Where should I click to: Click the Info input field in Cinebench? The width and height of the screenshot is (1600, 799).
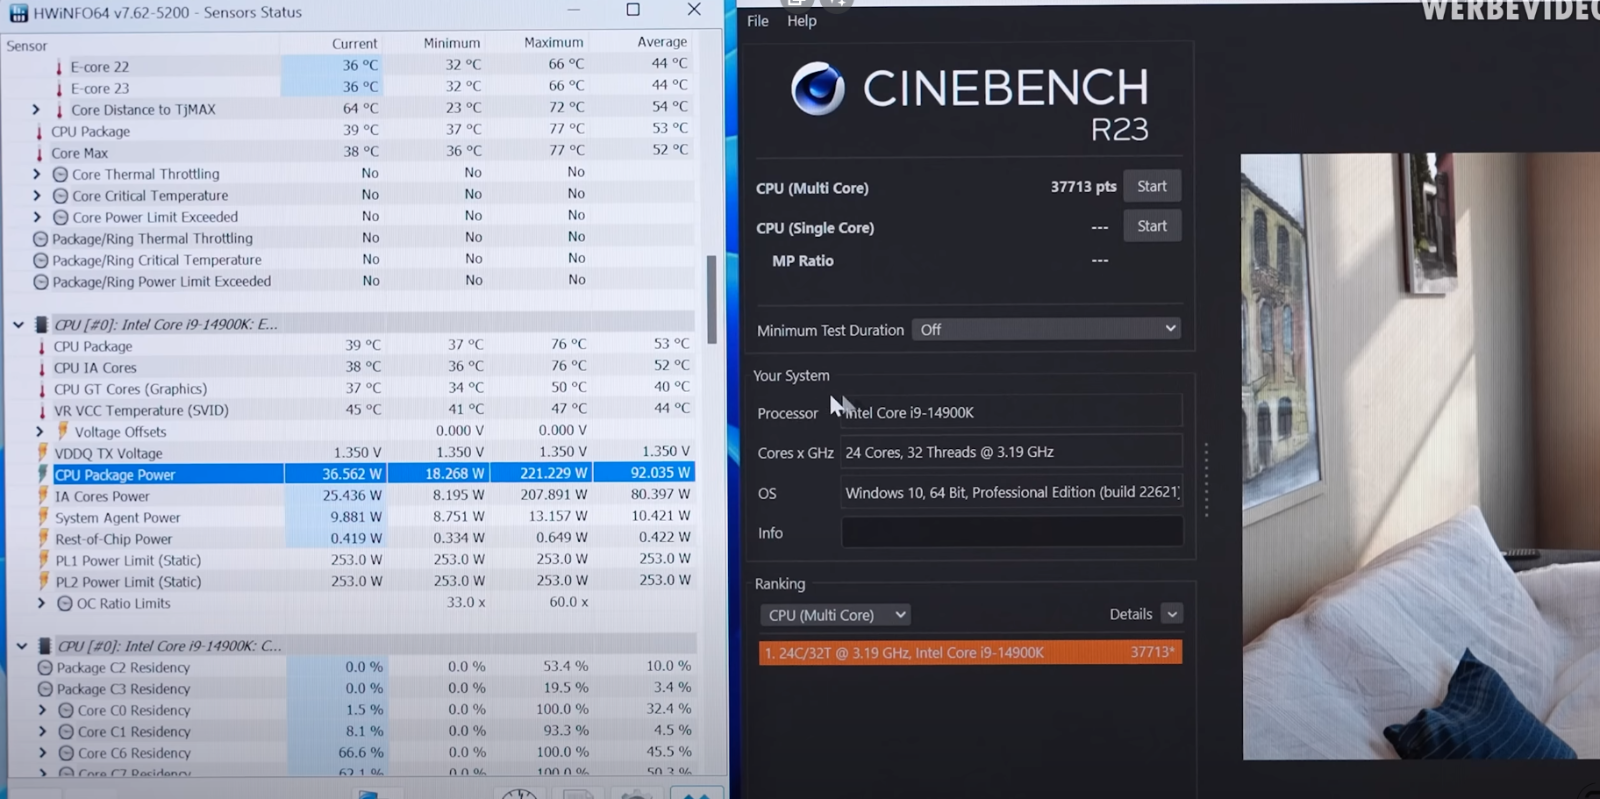pyautogui.click(x=1012, y=532)
